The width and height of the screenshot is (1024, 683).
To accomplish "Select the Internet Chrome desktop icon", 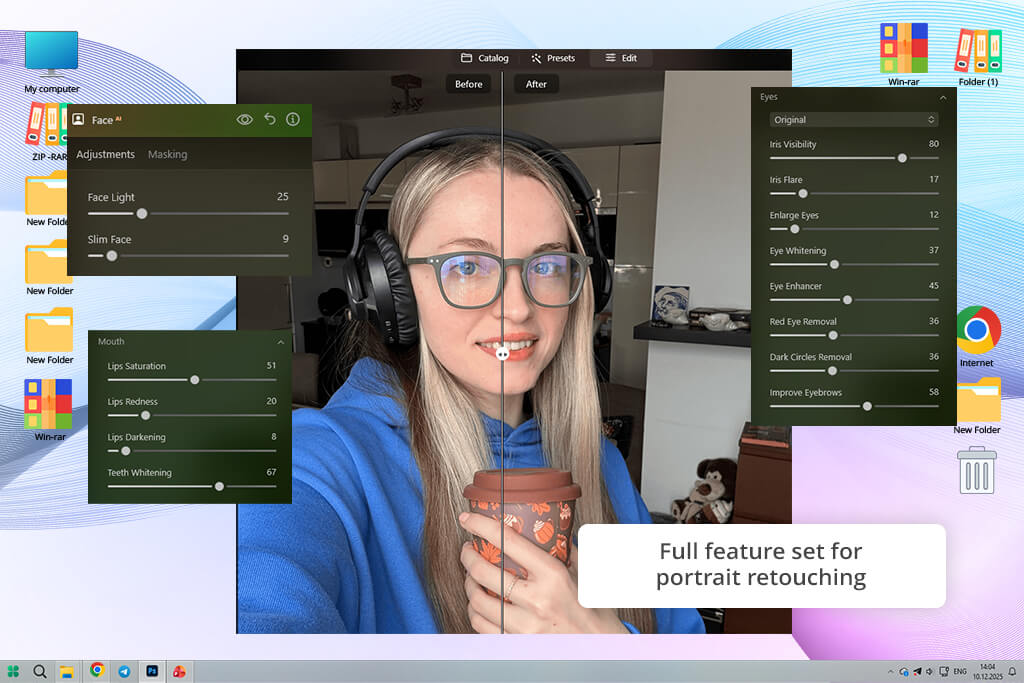I will click(977, 336).
